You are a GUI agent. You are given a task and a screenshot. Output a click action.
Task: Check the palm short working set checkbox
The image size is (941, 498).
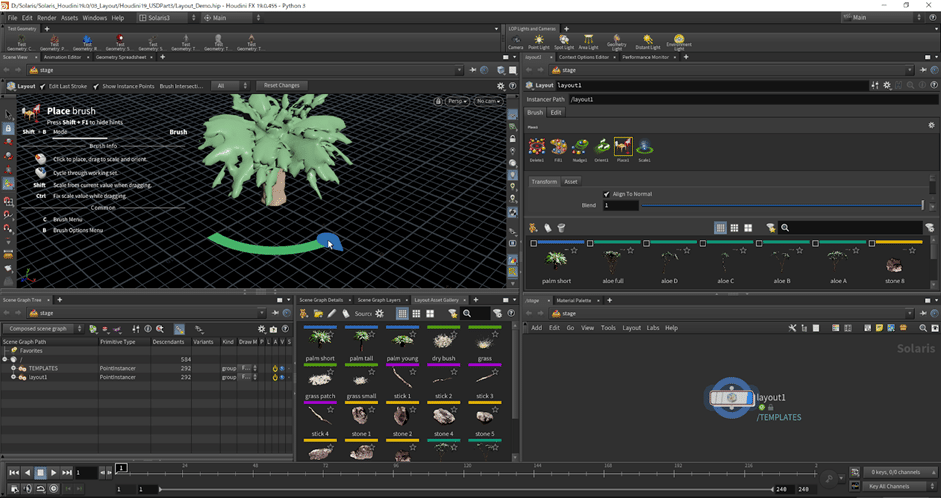point(534,243)
